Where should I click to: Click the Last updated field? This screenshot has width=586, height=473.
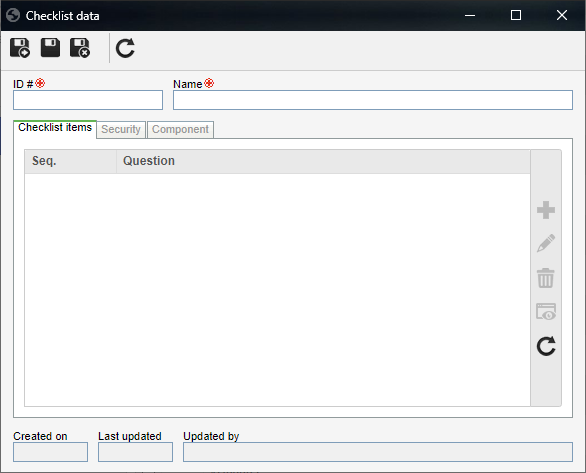pyautogui.click(x=135, y=452)
